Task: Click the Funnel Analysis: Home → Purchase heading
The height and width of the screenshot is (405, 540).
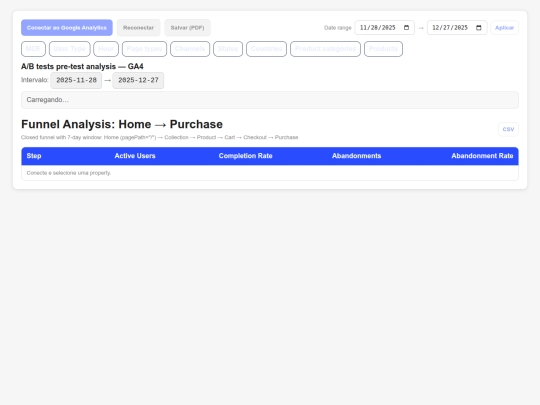Action: pos(122,124)
